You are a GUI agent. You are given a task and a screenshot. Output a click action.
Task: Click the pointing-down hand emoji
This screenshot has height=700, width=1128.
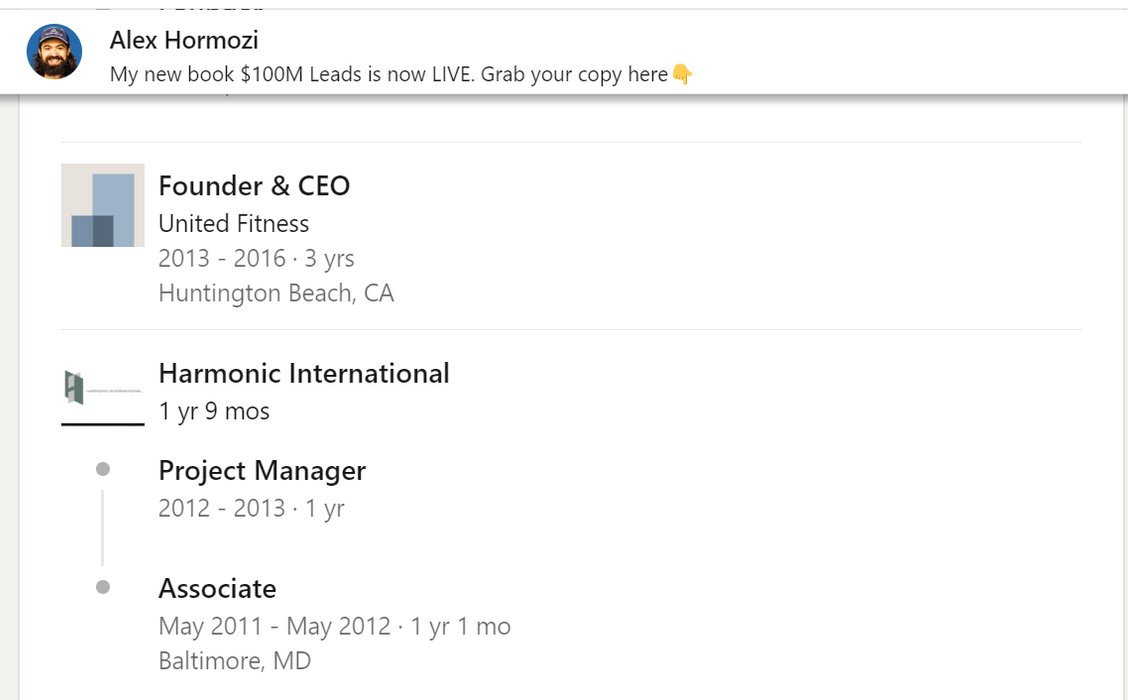pyautogui.click(x=682, y=74)
